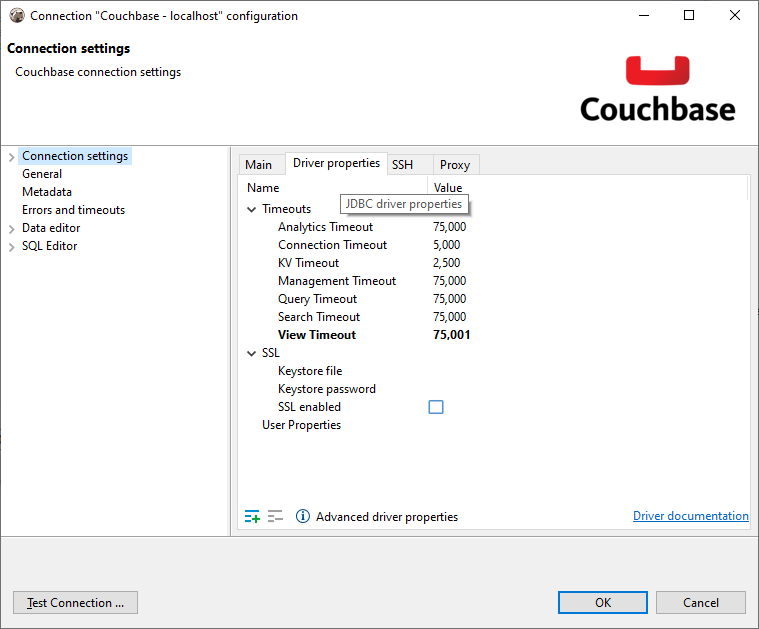Click the Analytics Timeout value 75,000

point(449,227)
